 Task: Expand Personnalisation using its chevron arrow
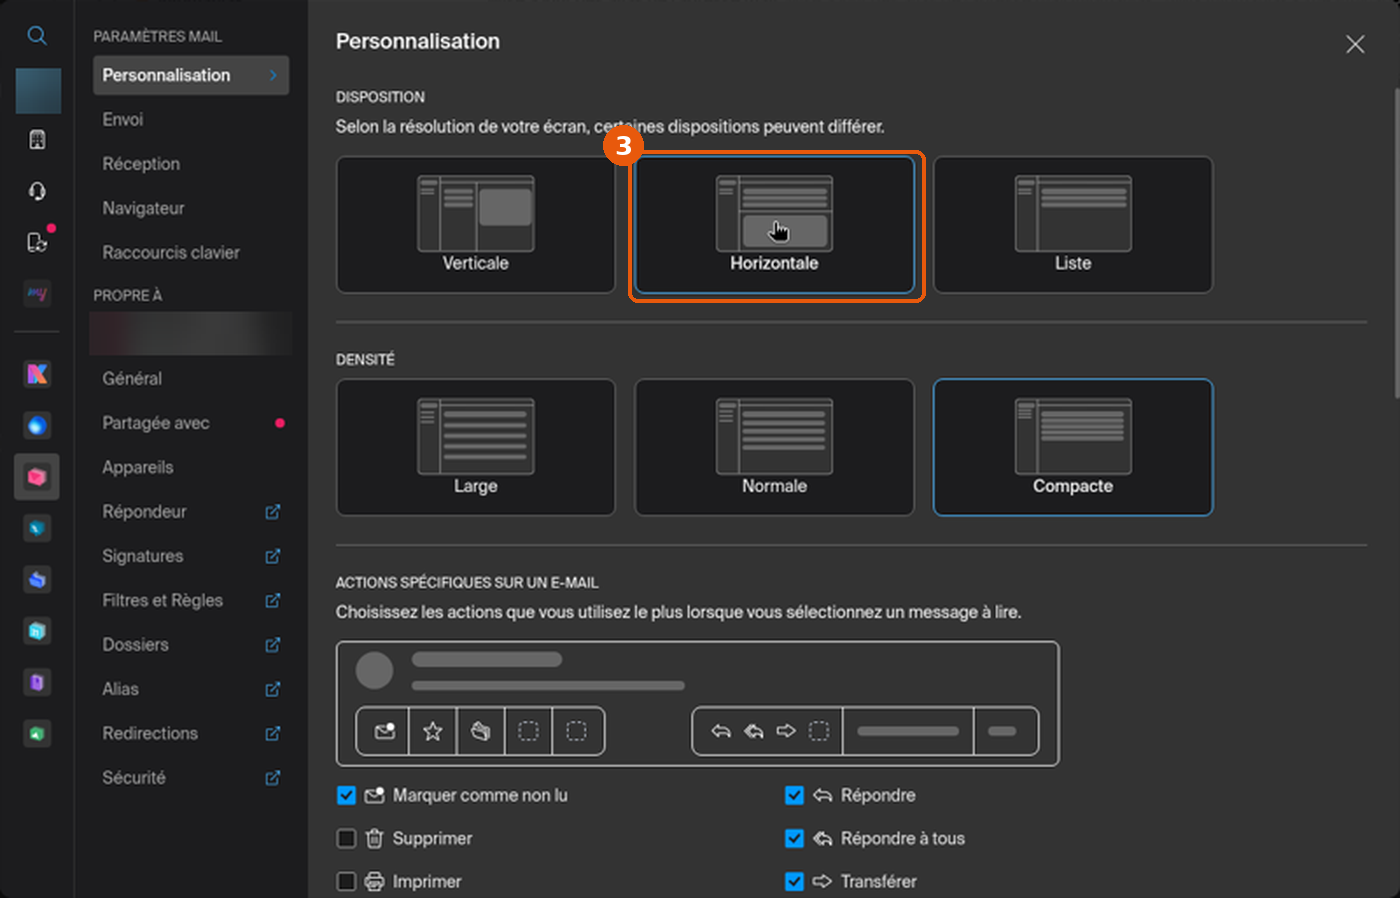[273, 75]
